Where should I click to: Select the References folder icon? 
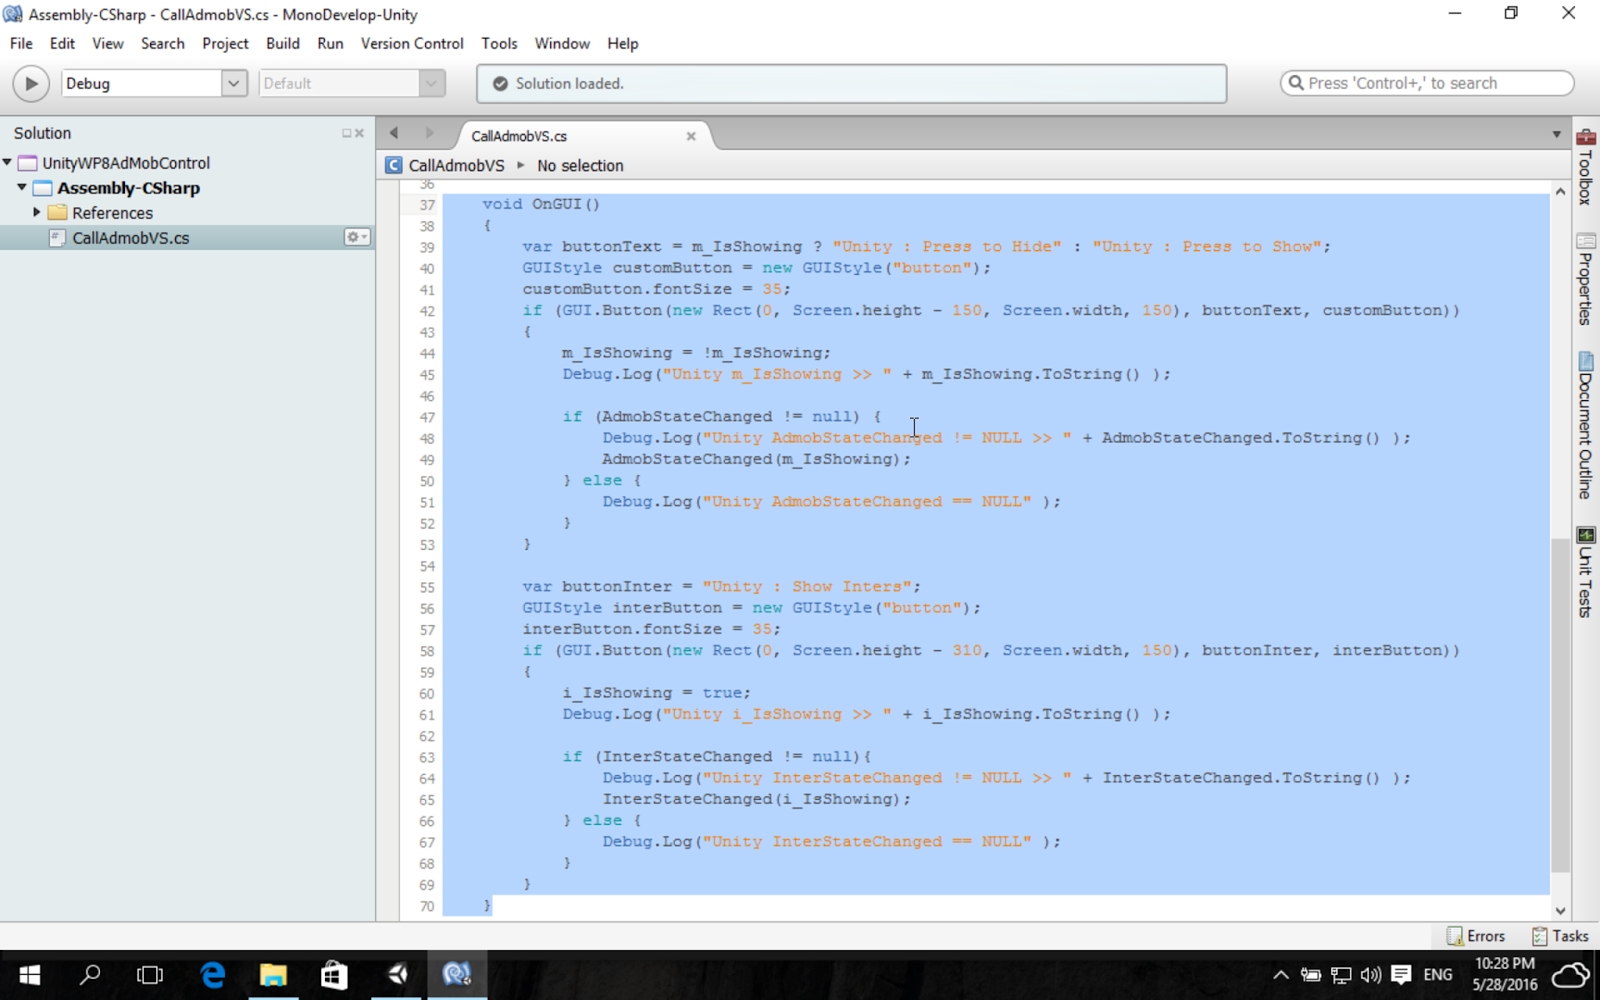pyautogui.click(x=57, y=212)
